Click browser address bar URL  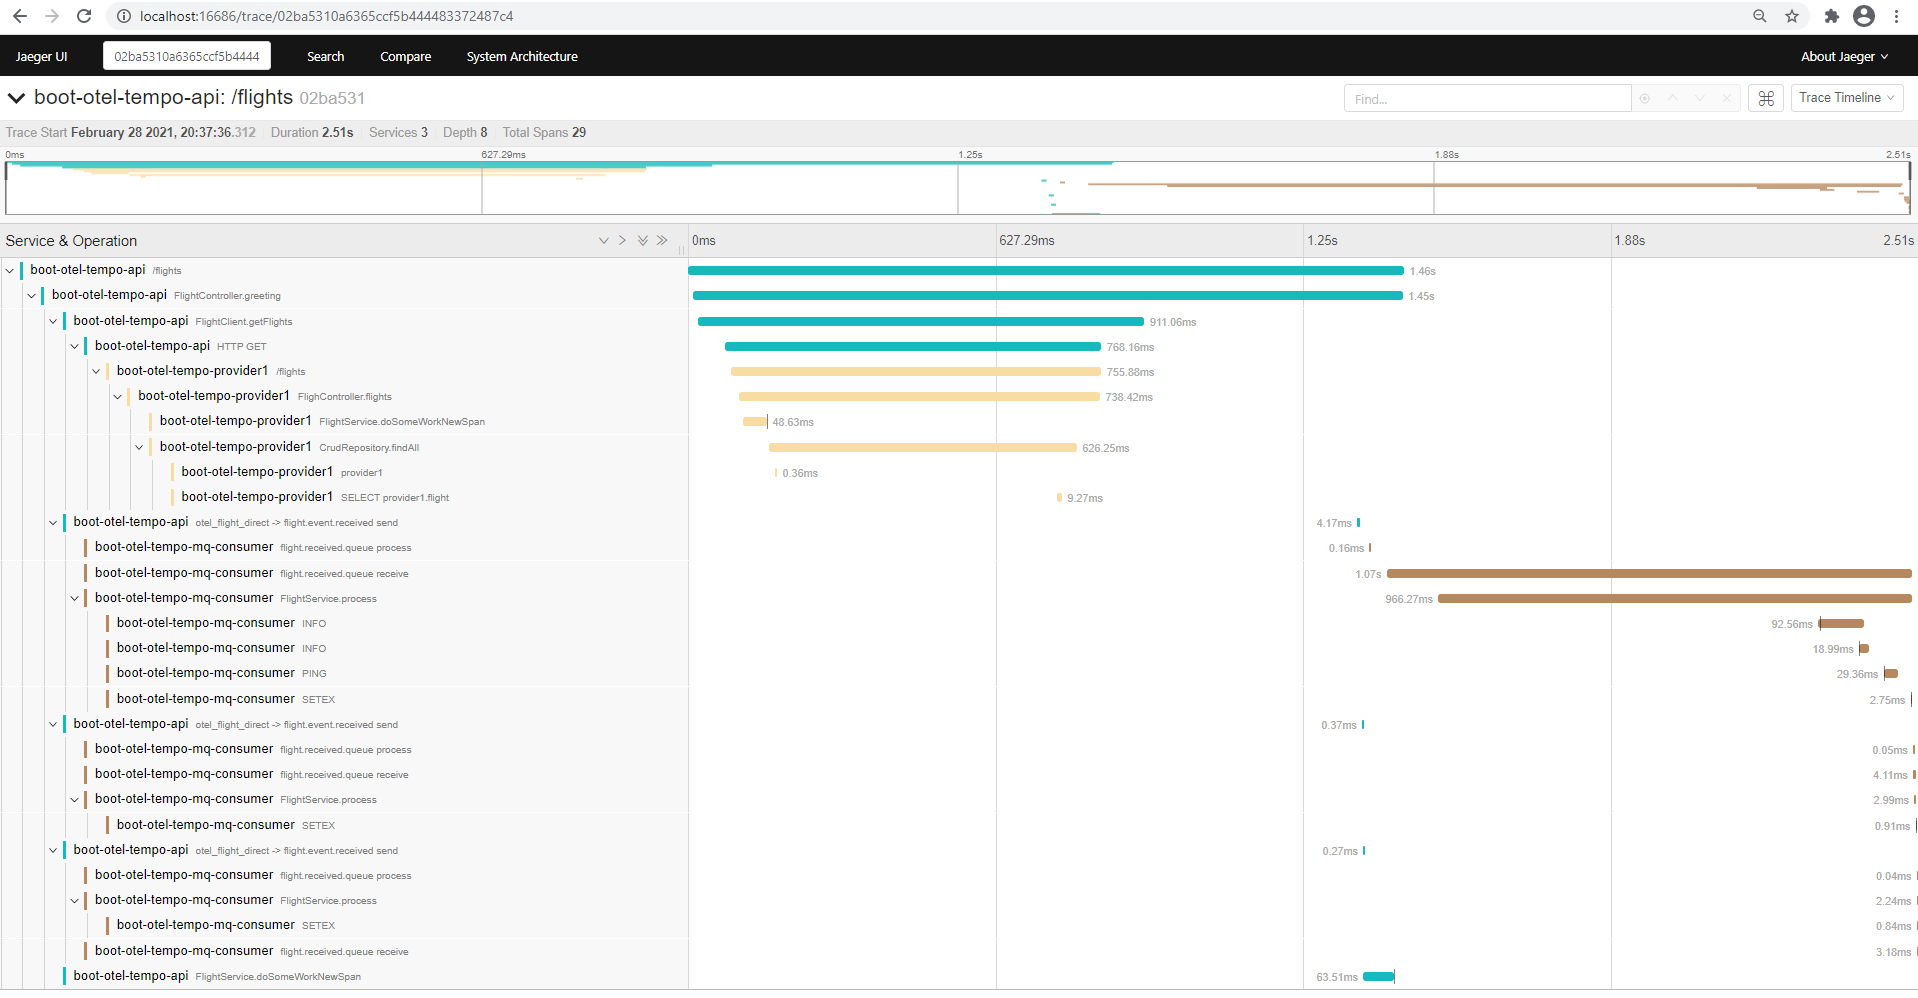point(327,16)
